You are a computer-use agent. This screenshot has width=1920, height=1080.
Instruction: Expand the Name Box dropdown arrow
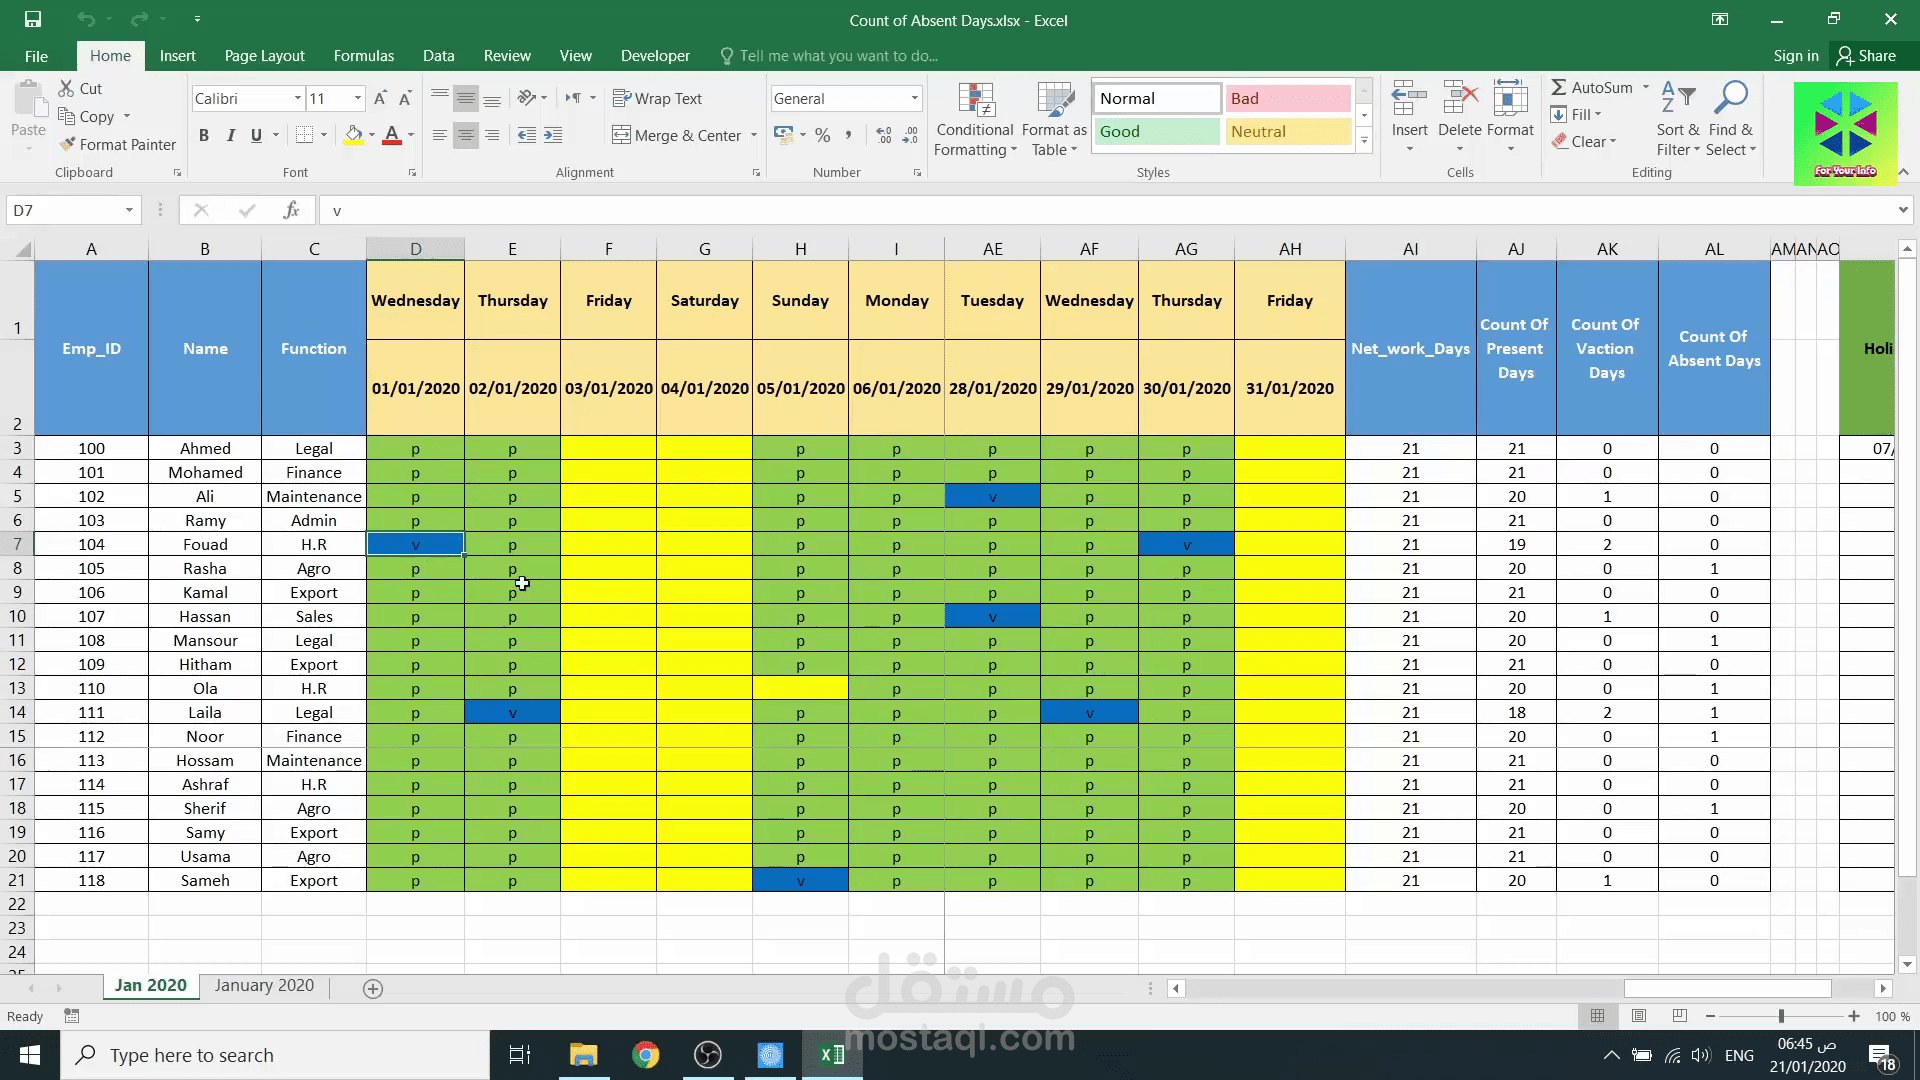click(x=129, y=210)
